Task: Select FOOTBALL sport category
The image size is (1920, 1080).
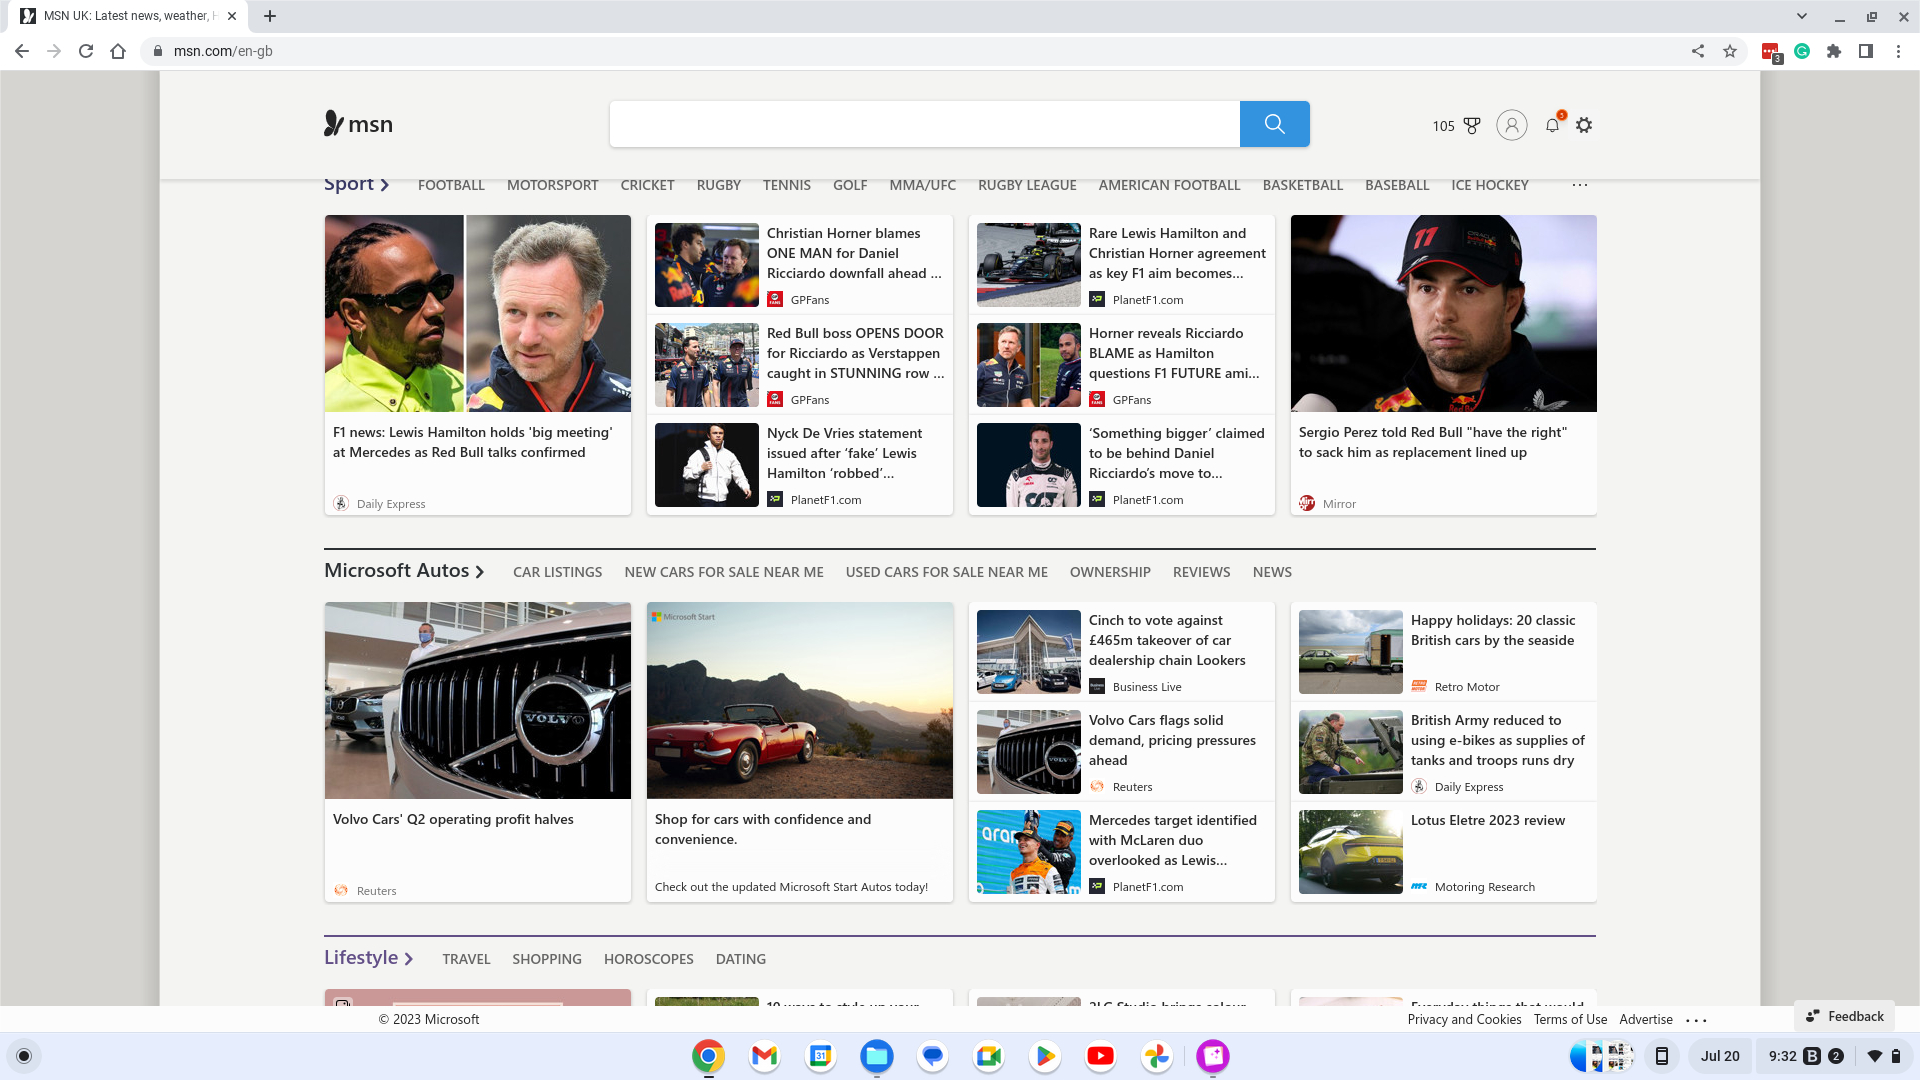Action: pyautogui.click(x=451, y=185)
